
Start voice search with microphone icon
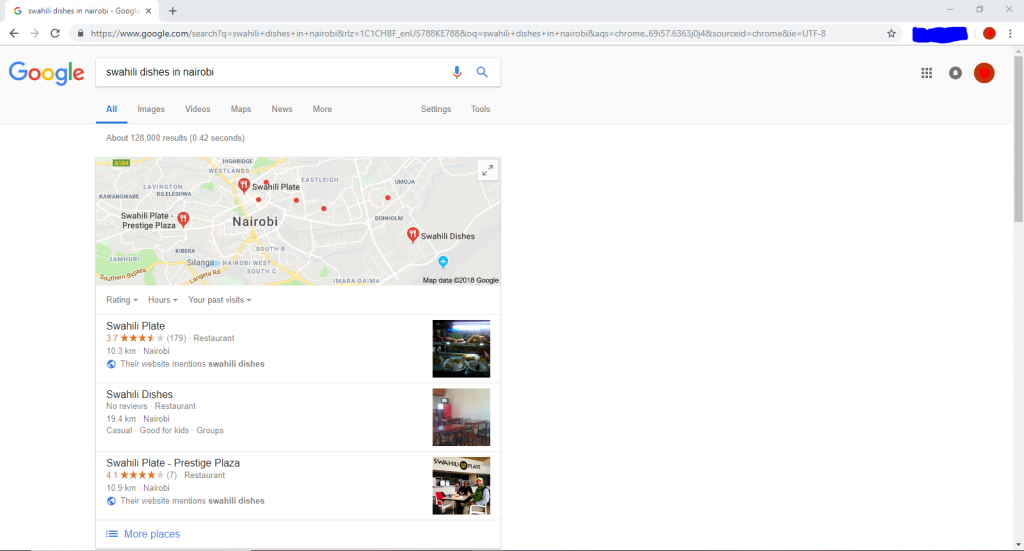tap(456, 72)
